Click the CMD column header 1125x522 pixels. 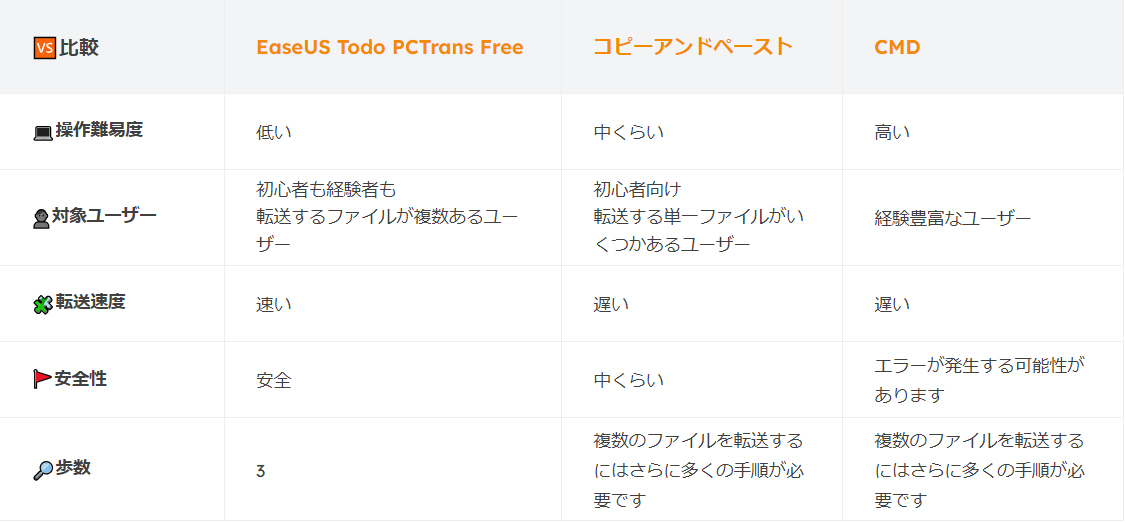pyautogui.click(x=897, y=47)
